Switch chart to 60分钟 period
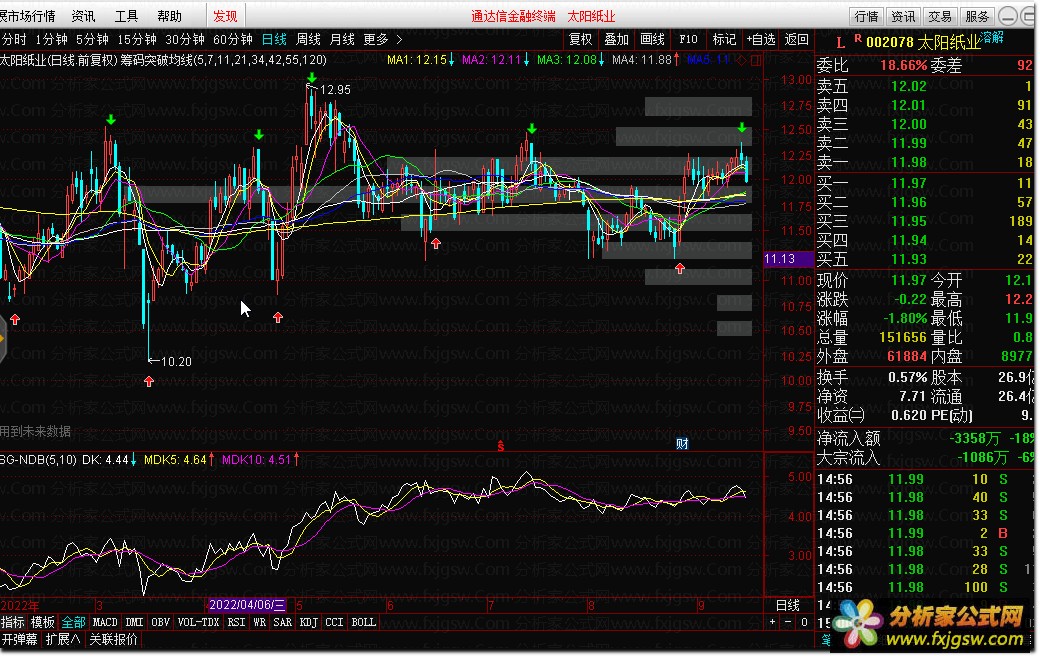Image resolution: width=1040 pixels, height=656 pixels. (232, 40)
